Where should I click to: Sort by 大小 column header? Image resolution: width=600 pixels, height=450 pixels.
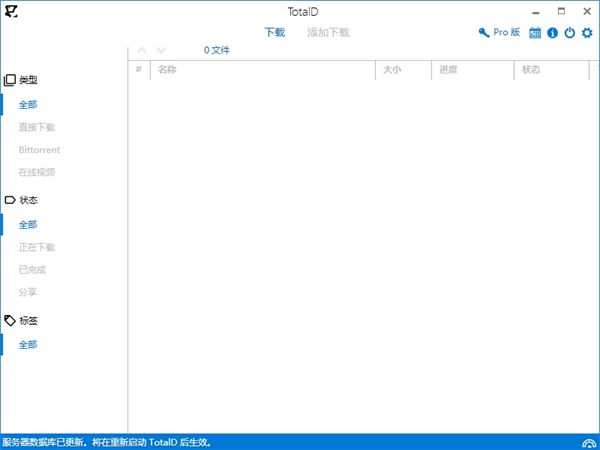pyautogui.click(x=393, y=70)
